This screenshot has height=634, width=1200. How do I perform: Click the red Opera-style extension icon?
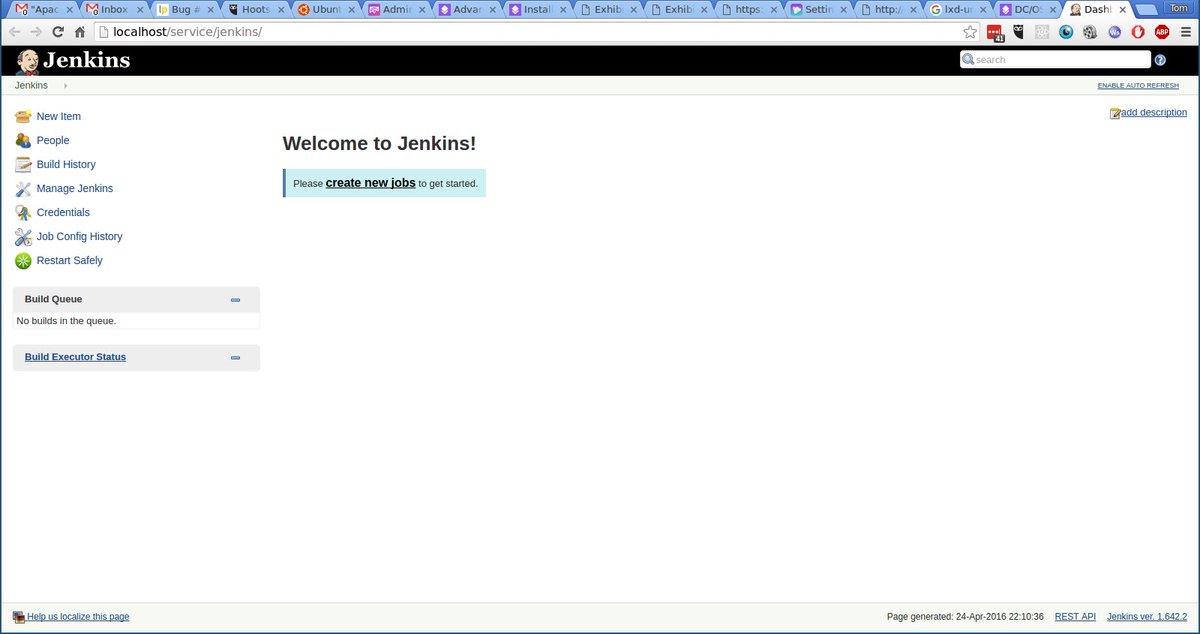click(1138, 32)
